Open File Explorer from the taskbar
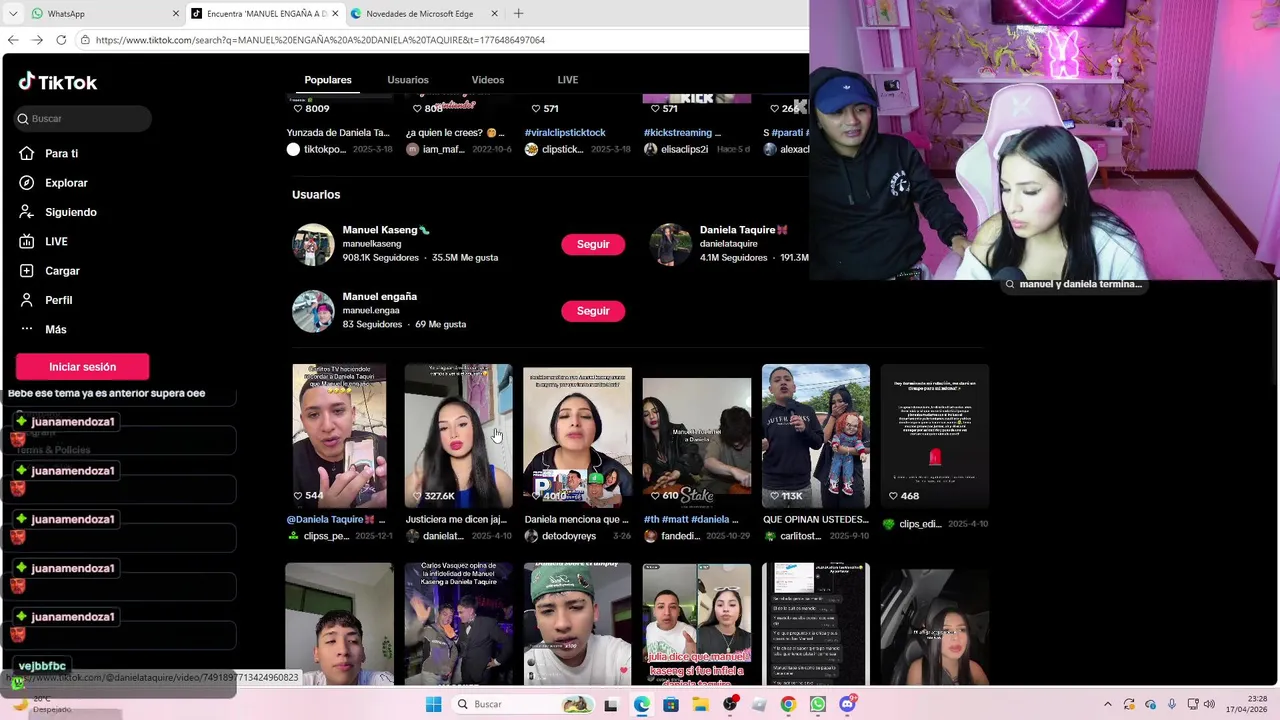The width and height of the screenshot is (1280, 720). click(x=700, y=704)
